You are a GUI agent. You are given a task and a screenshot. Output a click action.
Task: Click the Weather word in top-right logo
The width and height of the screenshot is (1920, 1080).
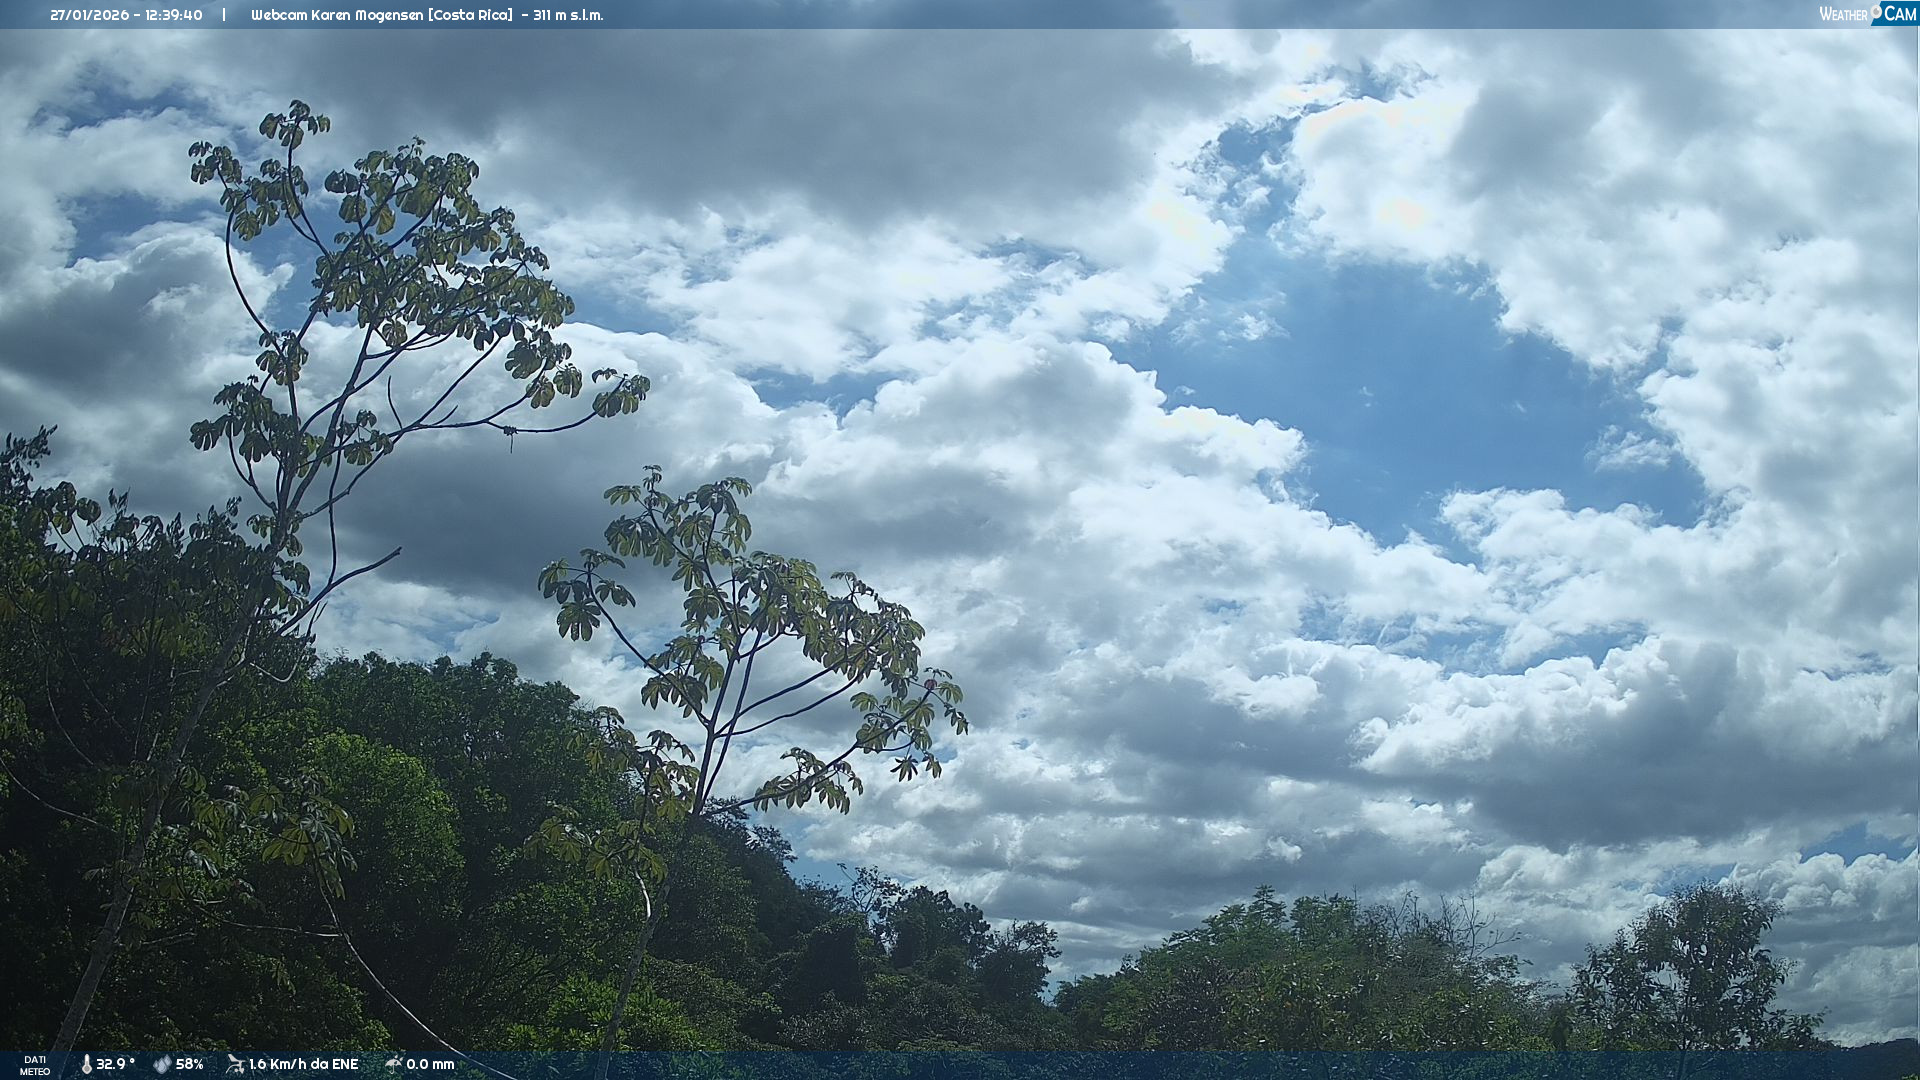(1842, 15)
